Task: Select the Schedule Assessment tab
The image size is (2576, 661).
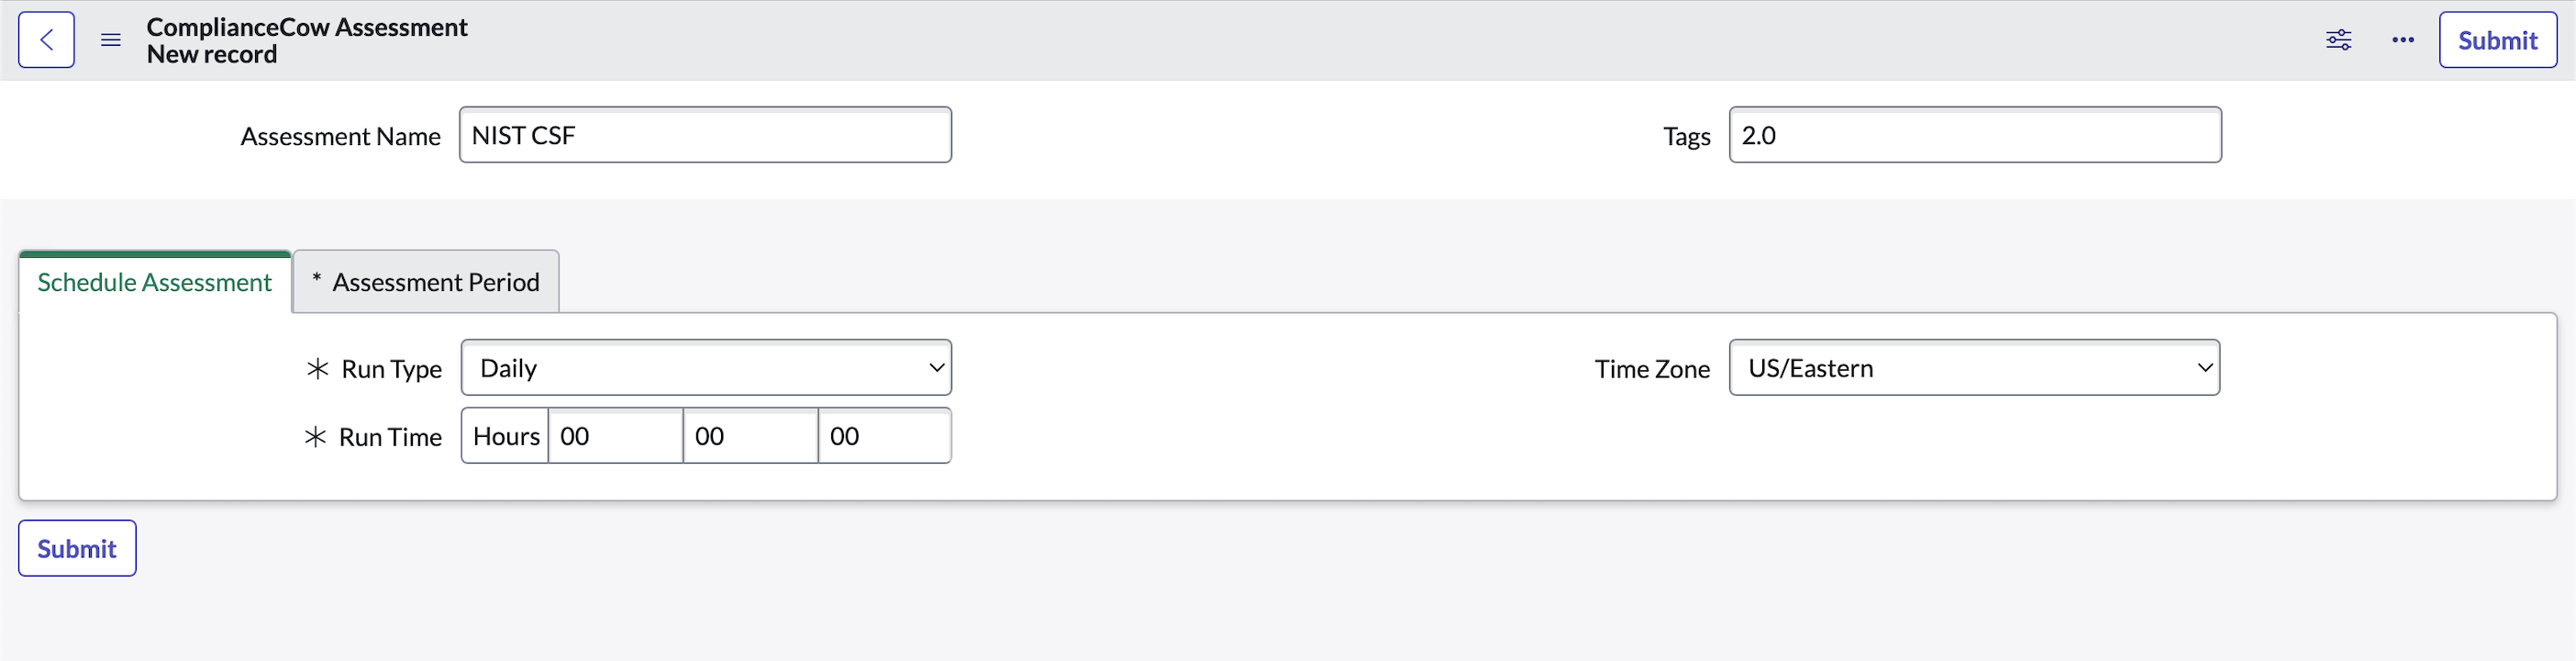Action: pyautogui.click(x=154, y=282)
